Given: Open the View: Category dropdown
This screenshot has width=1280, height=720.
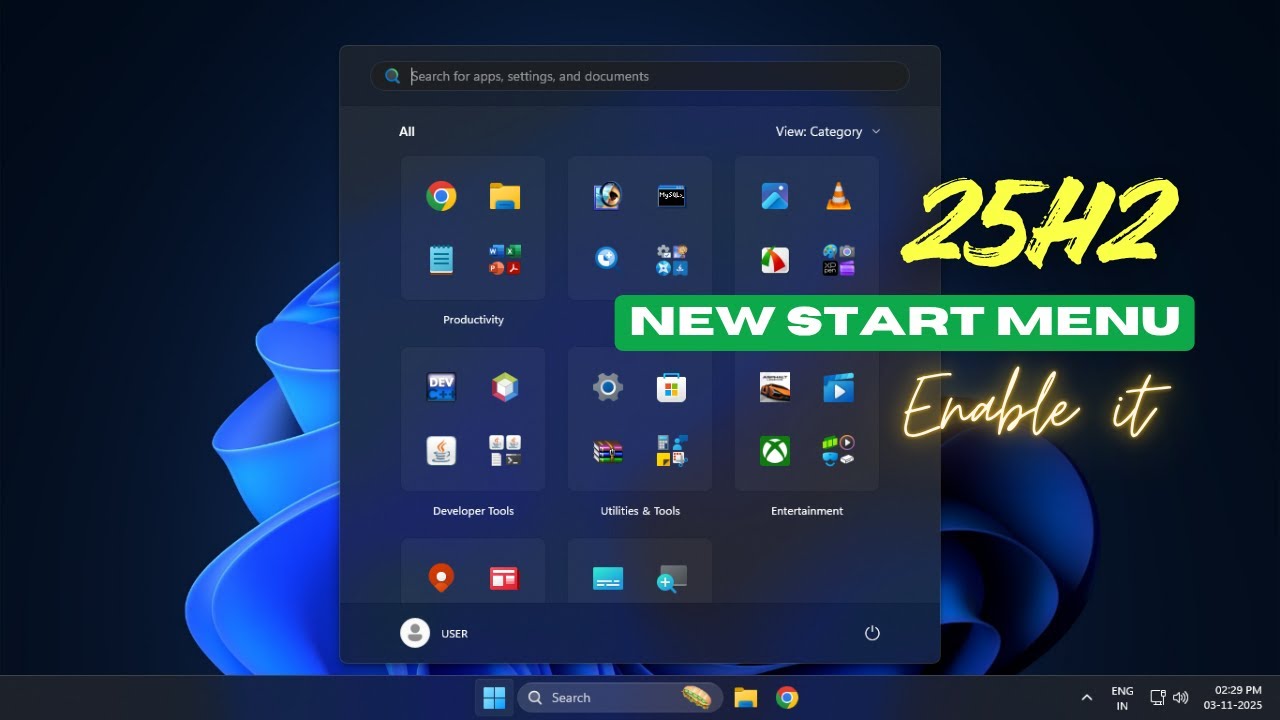Looking at the screenshot, I should click(x=828, y=131).
